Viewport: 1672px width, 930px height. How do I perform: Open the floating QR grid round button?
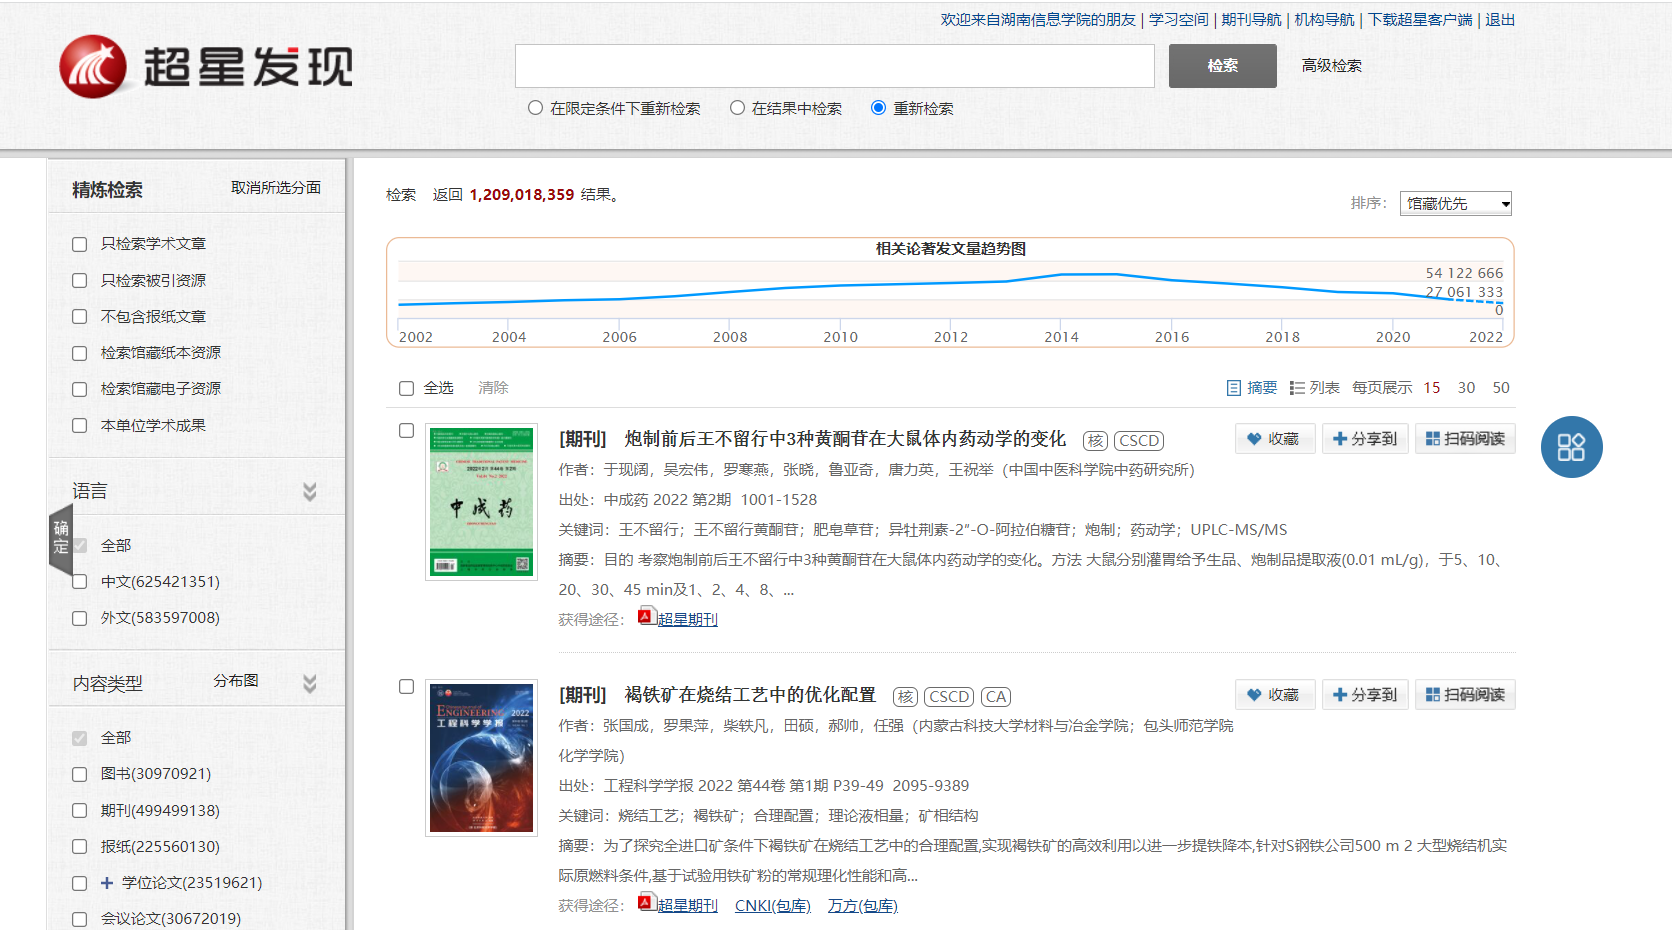click(x=1571, y=447)
